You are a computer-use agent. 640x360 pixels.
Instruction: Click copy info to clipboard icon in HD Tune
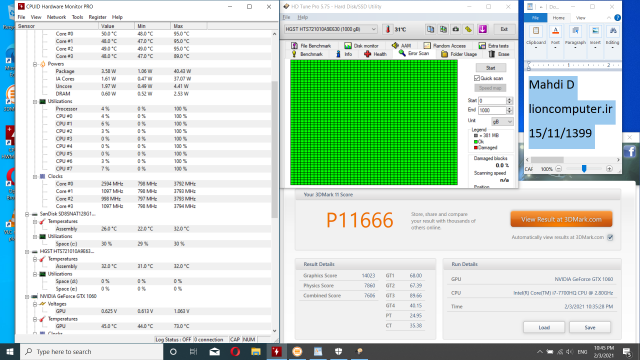point(430,29)
